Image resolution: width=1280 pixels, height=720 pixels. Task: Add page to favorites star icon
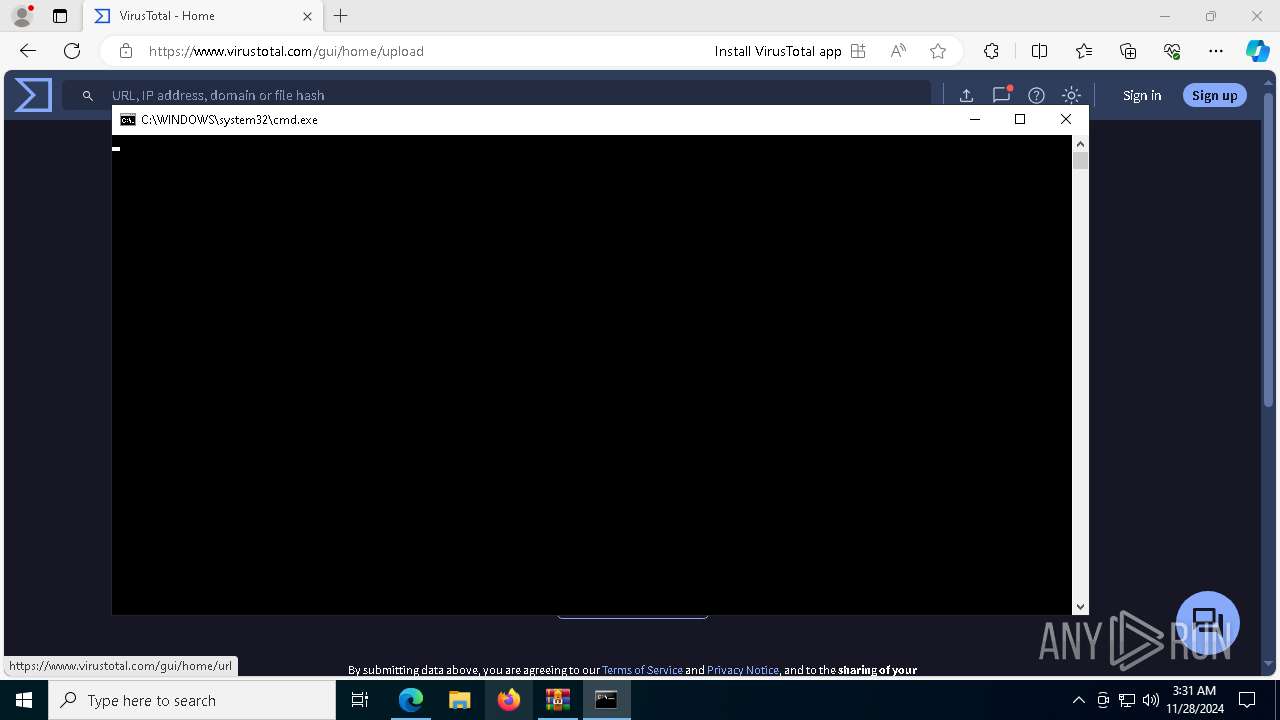pos(937,51)
